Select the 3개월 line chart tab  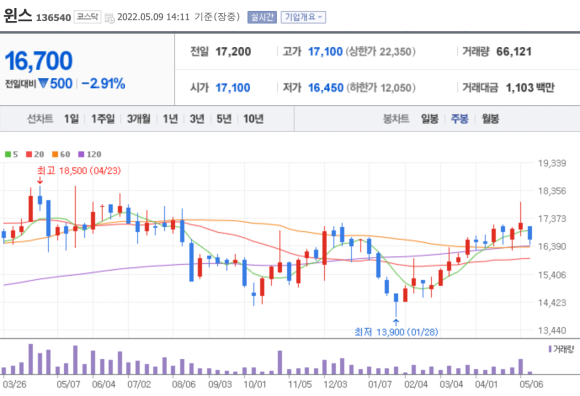click(139, 119)
